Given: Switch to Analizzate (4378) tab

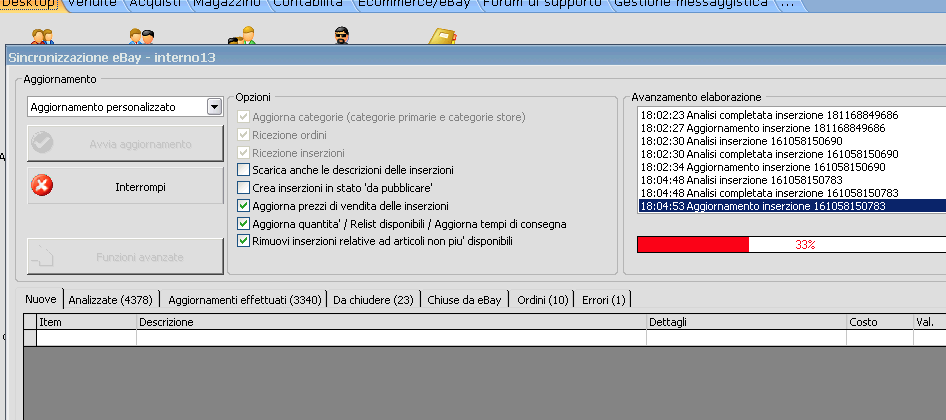Looking at the screenshot, I should [x=112, y=299].
